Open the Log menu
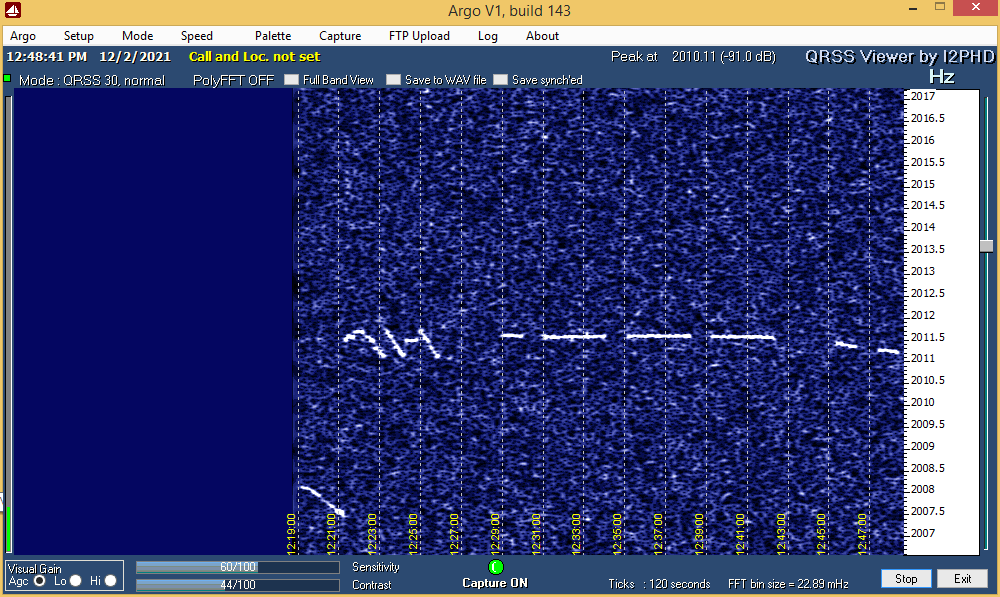This screenshot has width=1000, height=597. 487,36
